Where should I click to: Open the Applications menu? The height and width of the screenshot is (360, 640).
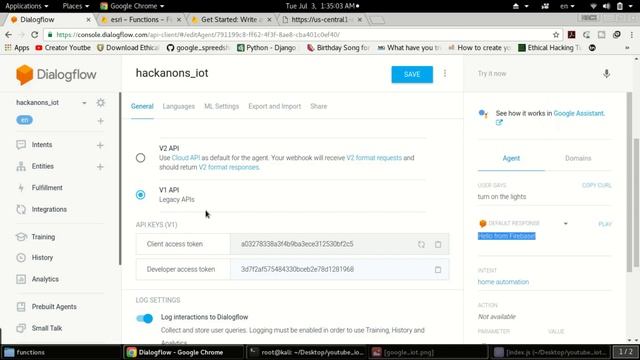tap(26, 6)
